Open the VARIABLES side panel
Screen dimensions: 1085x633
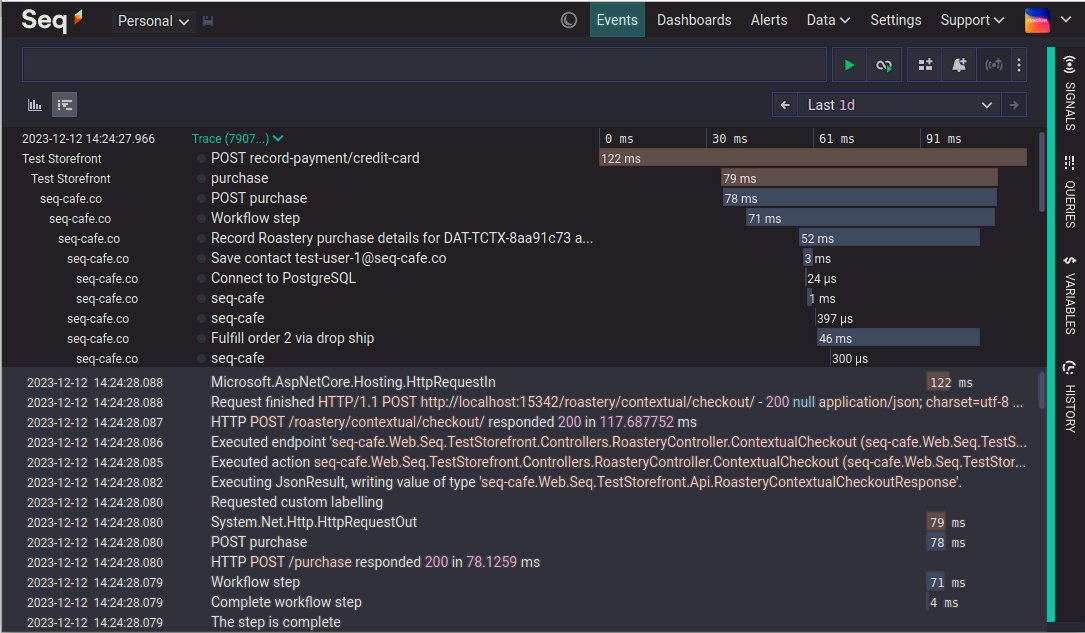(x=1070, y=295)
